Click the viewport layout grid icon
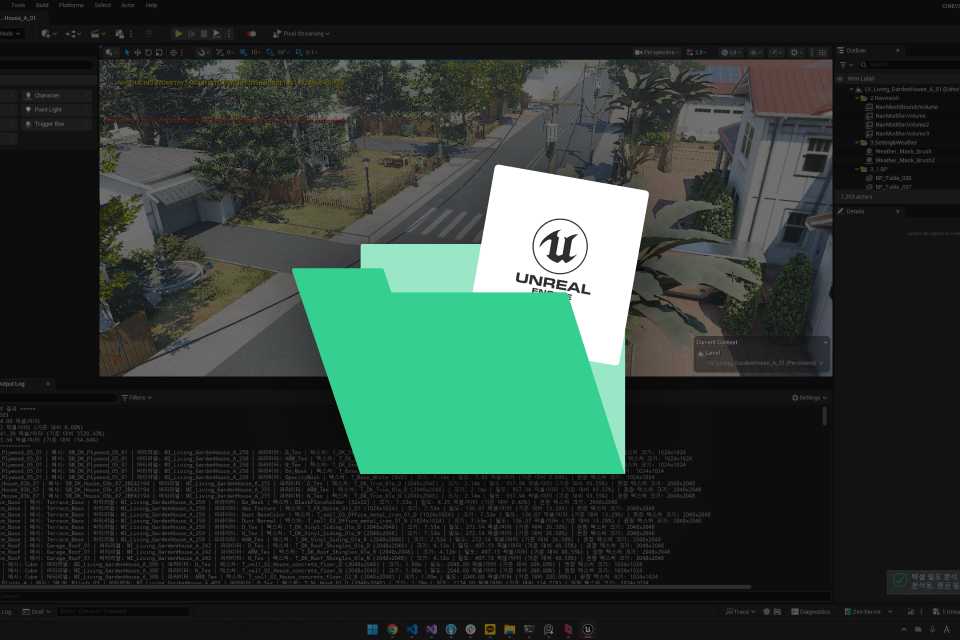The width and height of the screenshot is (960, 640). point(822,52)
